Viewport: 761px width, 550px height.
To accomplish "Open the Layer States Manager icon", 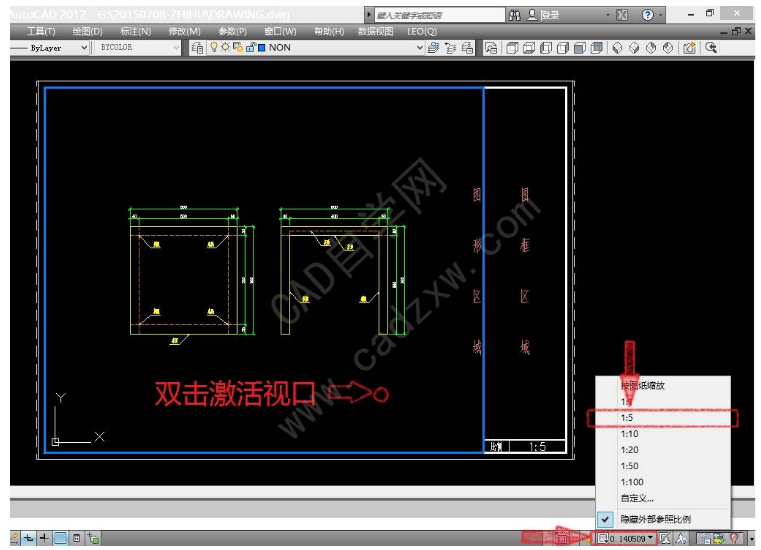I will tap(467, 48).
